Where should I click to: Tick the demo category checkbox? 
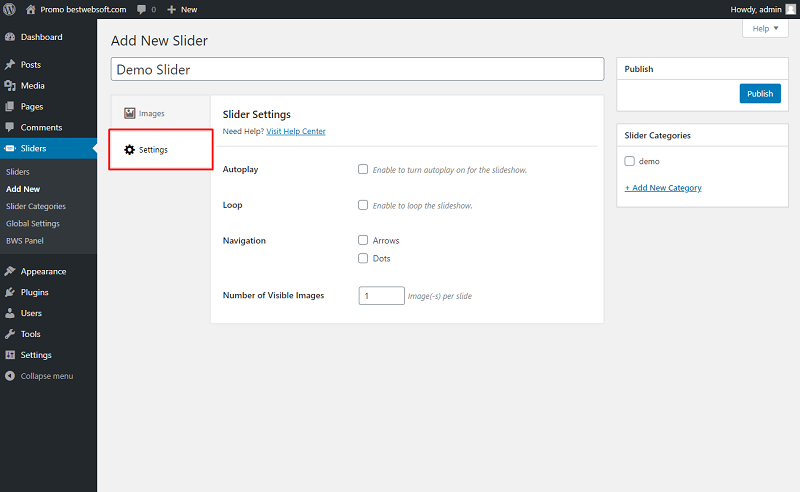(630, 161)
